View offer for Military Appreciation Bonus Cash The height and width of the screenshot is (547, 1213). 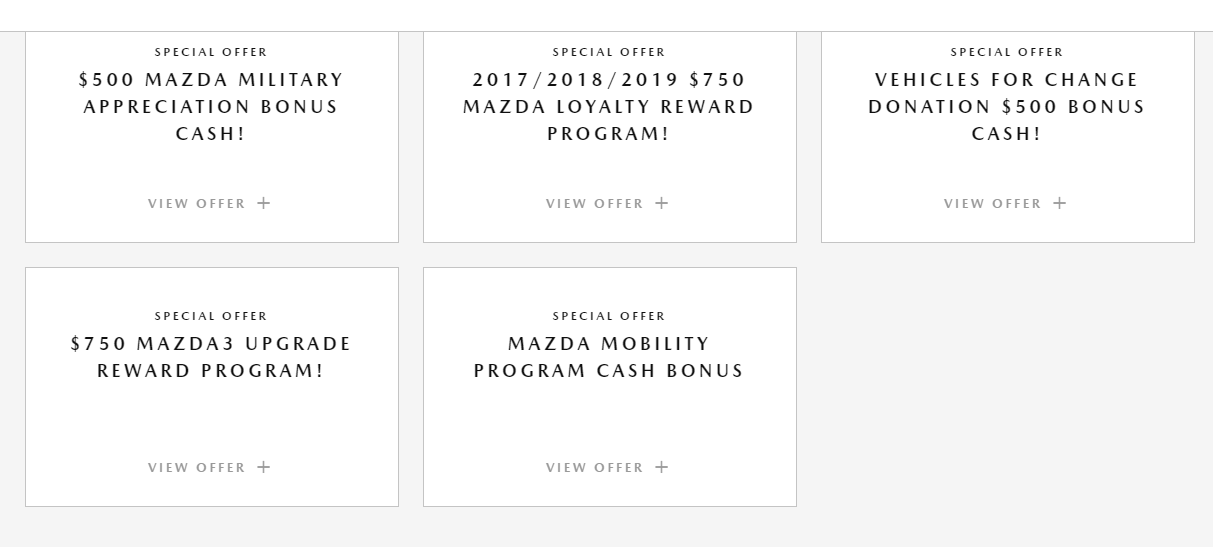(197, 203)
